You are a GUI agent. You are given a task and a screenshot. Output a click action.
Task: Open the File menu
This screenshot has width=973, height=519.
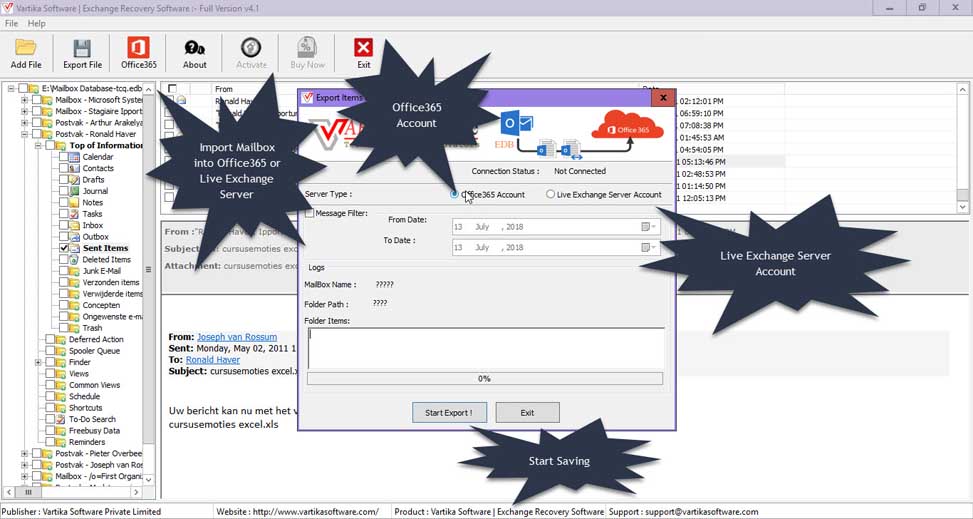(11, 24)
